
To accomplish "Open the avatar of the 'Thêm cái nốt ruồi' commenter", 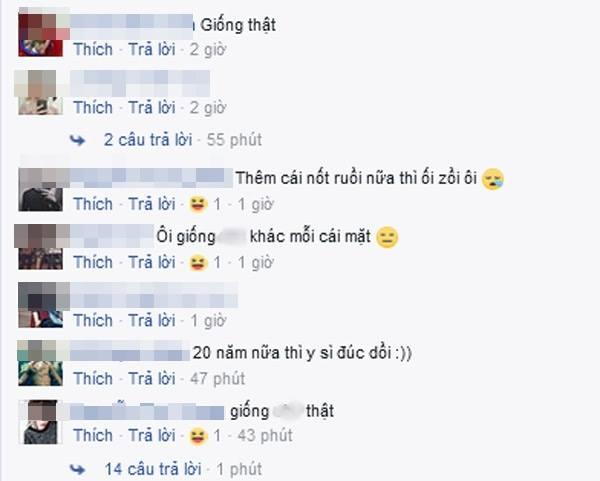I will pos(41,190).
